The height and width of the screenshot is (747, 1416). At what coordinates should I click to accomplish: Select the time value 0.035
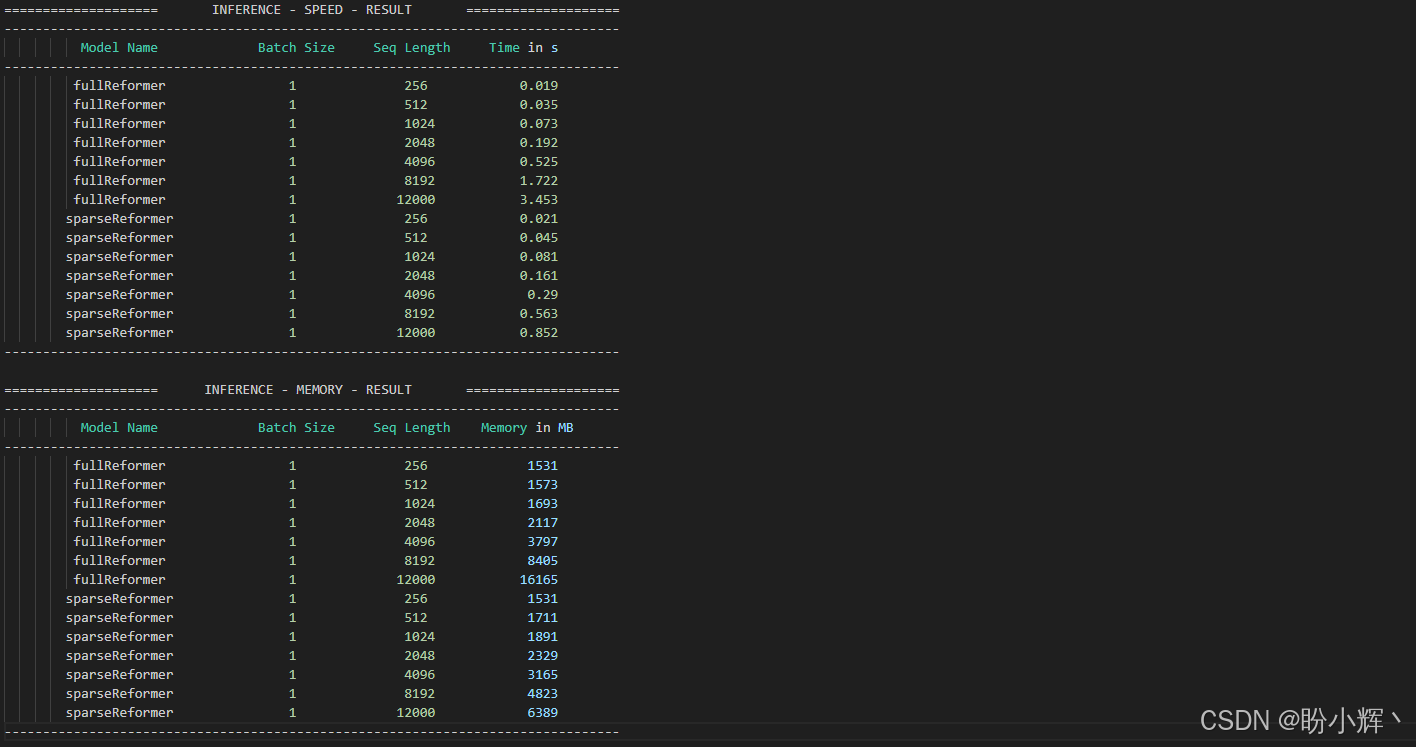tap(539, 105)
